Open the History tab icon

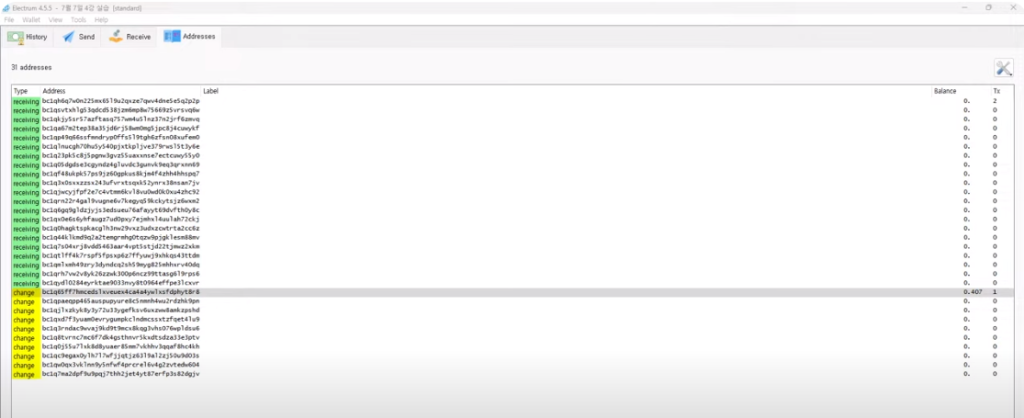tap(15, 37)
